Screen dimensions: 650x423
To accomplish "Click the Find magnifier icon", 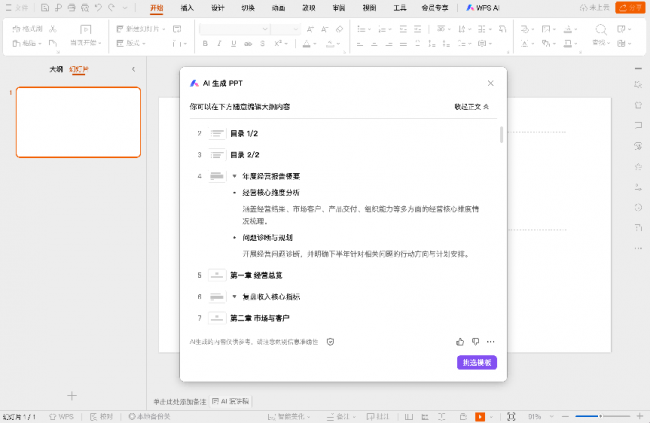I will pyautogui.click(x=601, y=29).
